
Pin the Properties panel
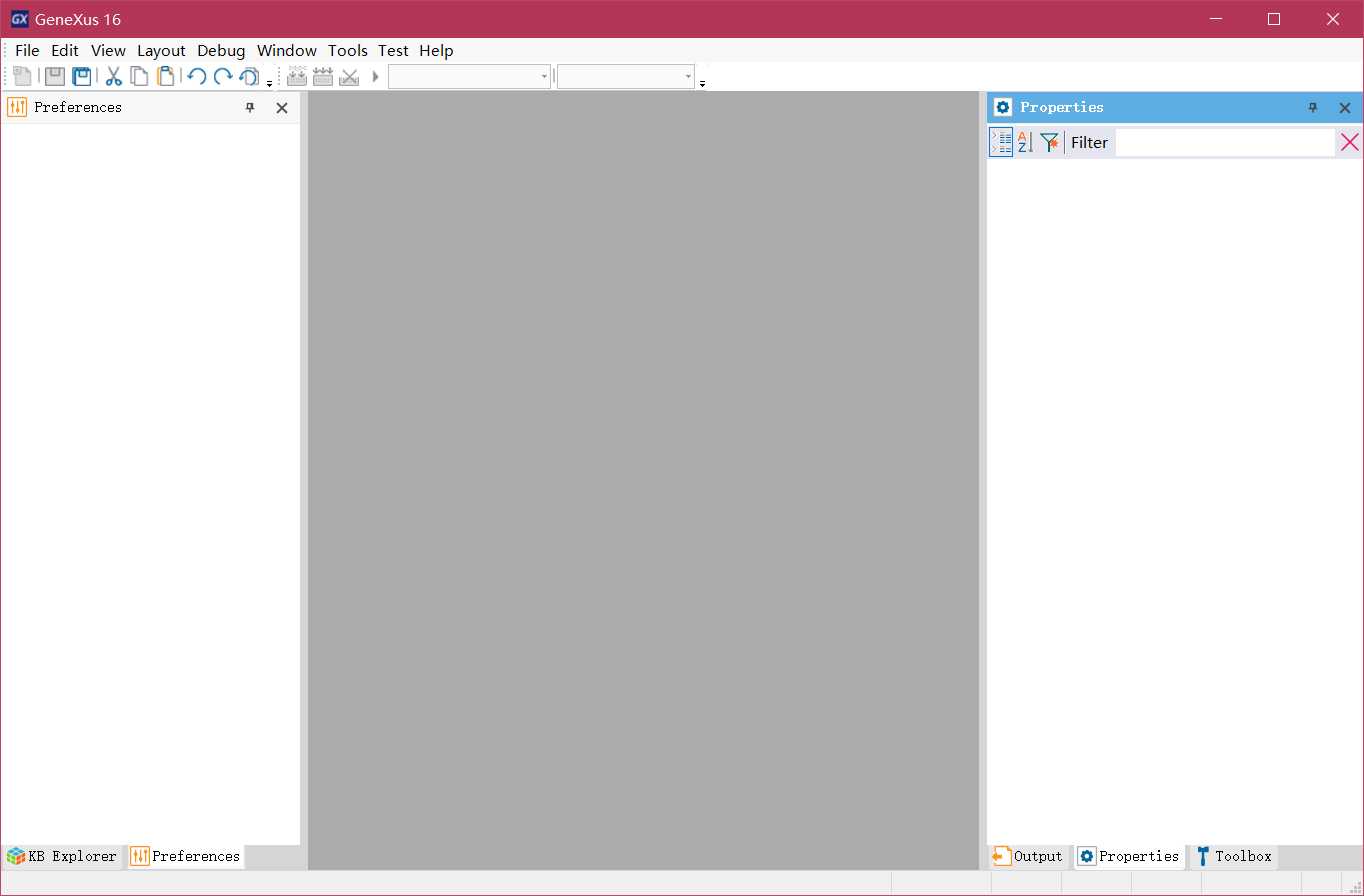point(1313,107)
